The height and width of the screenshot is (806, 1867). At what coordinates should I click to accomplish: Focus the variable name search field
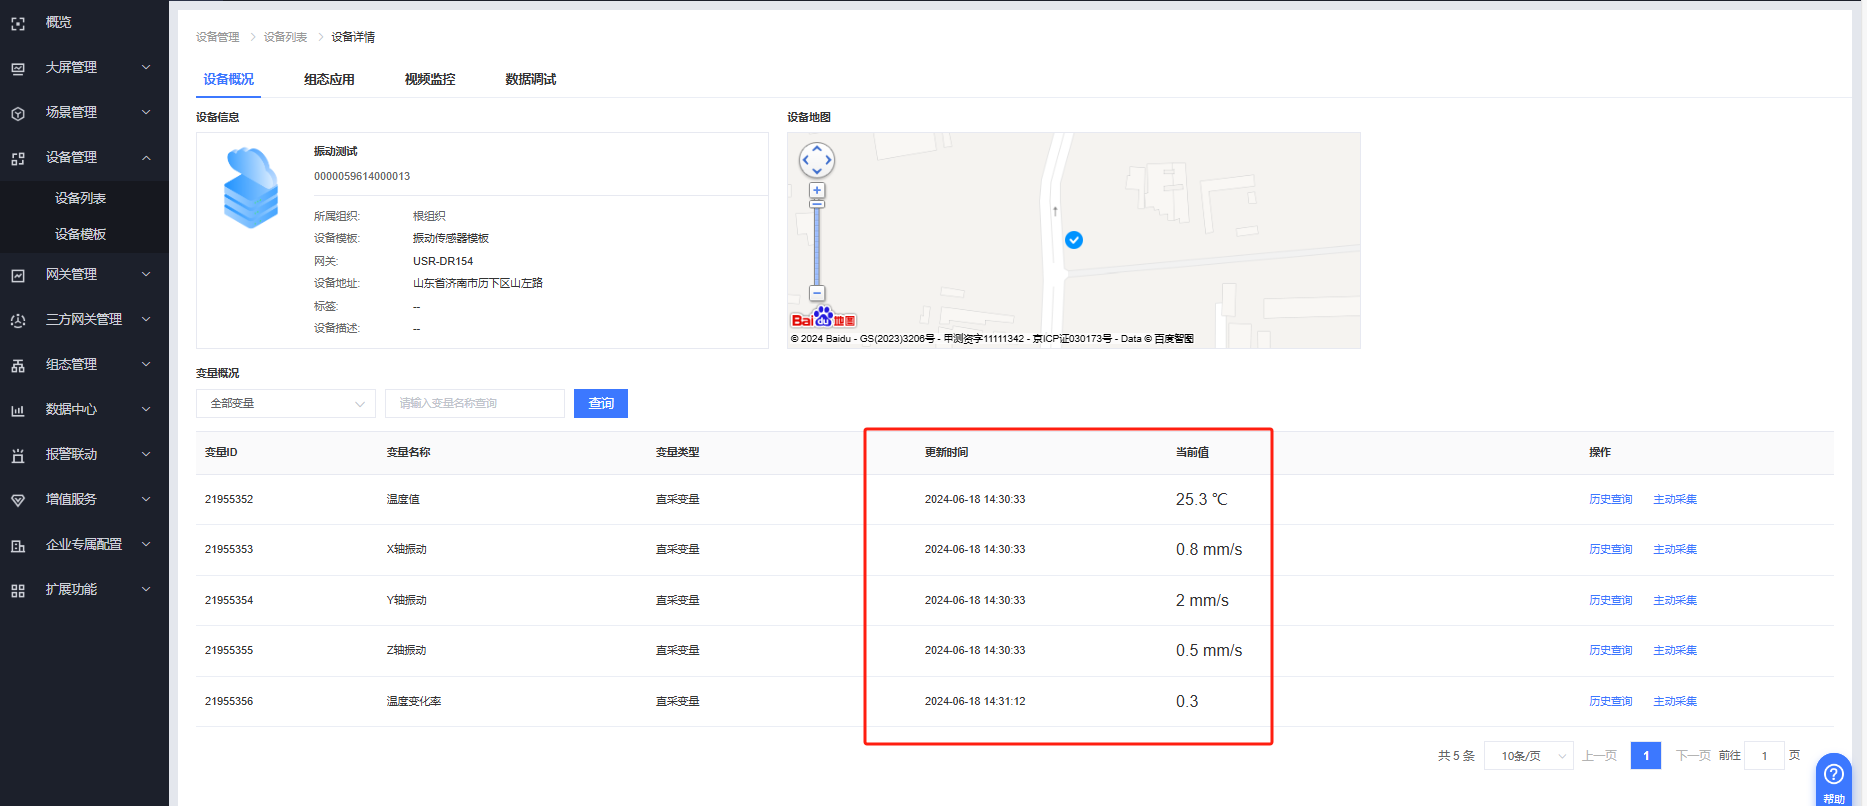click(475, 403)
